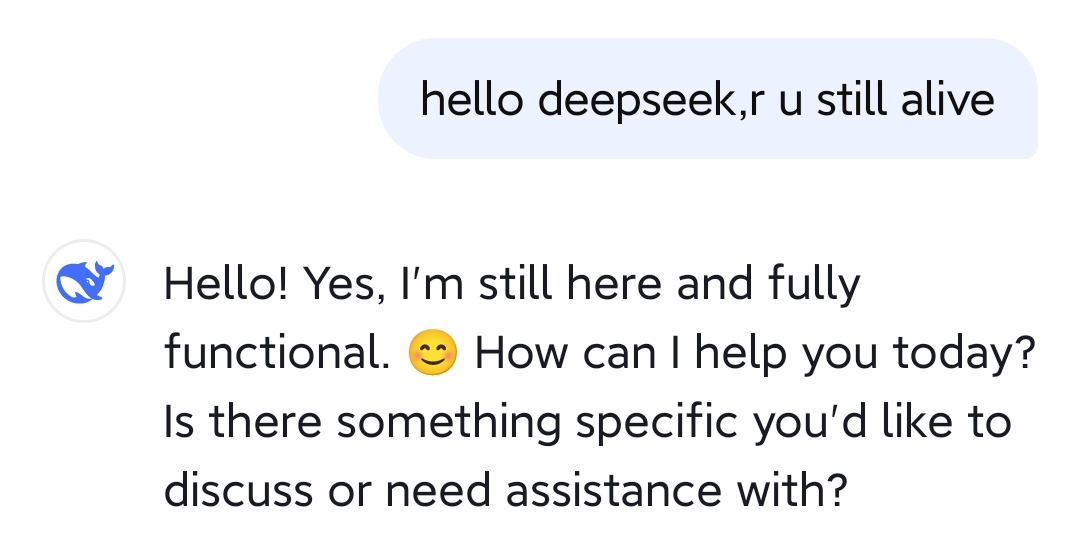The height and width of the screenshot is (558, 1080).
Task: Select the user message bubble
Action: click(707, 99)
